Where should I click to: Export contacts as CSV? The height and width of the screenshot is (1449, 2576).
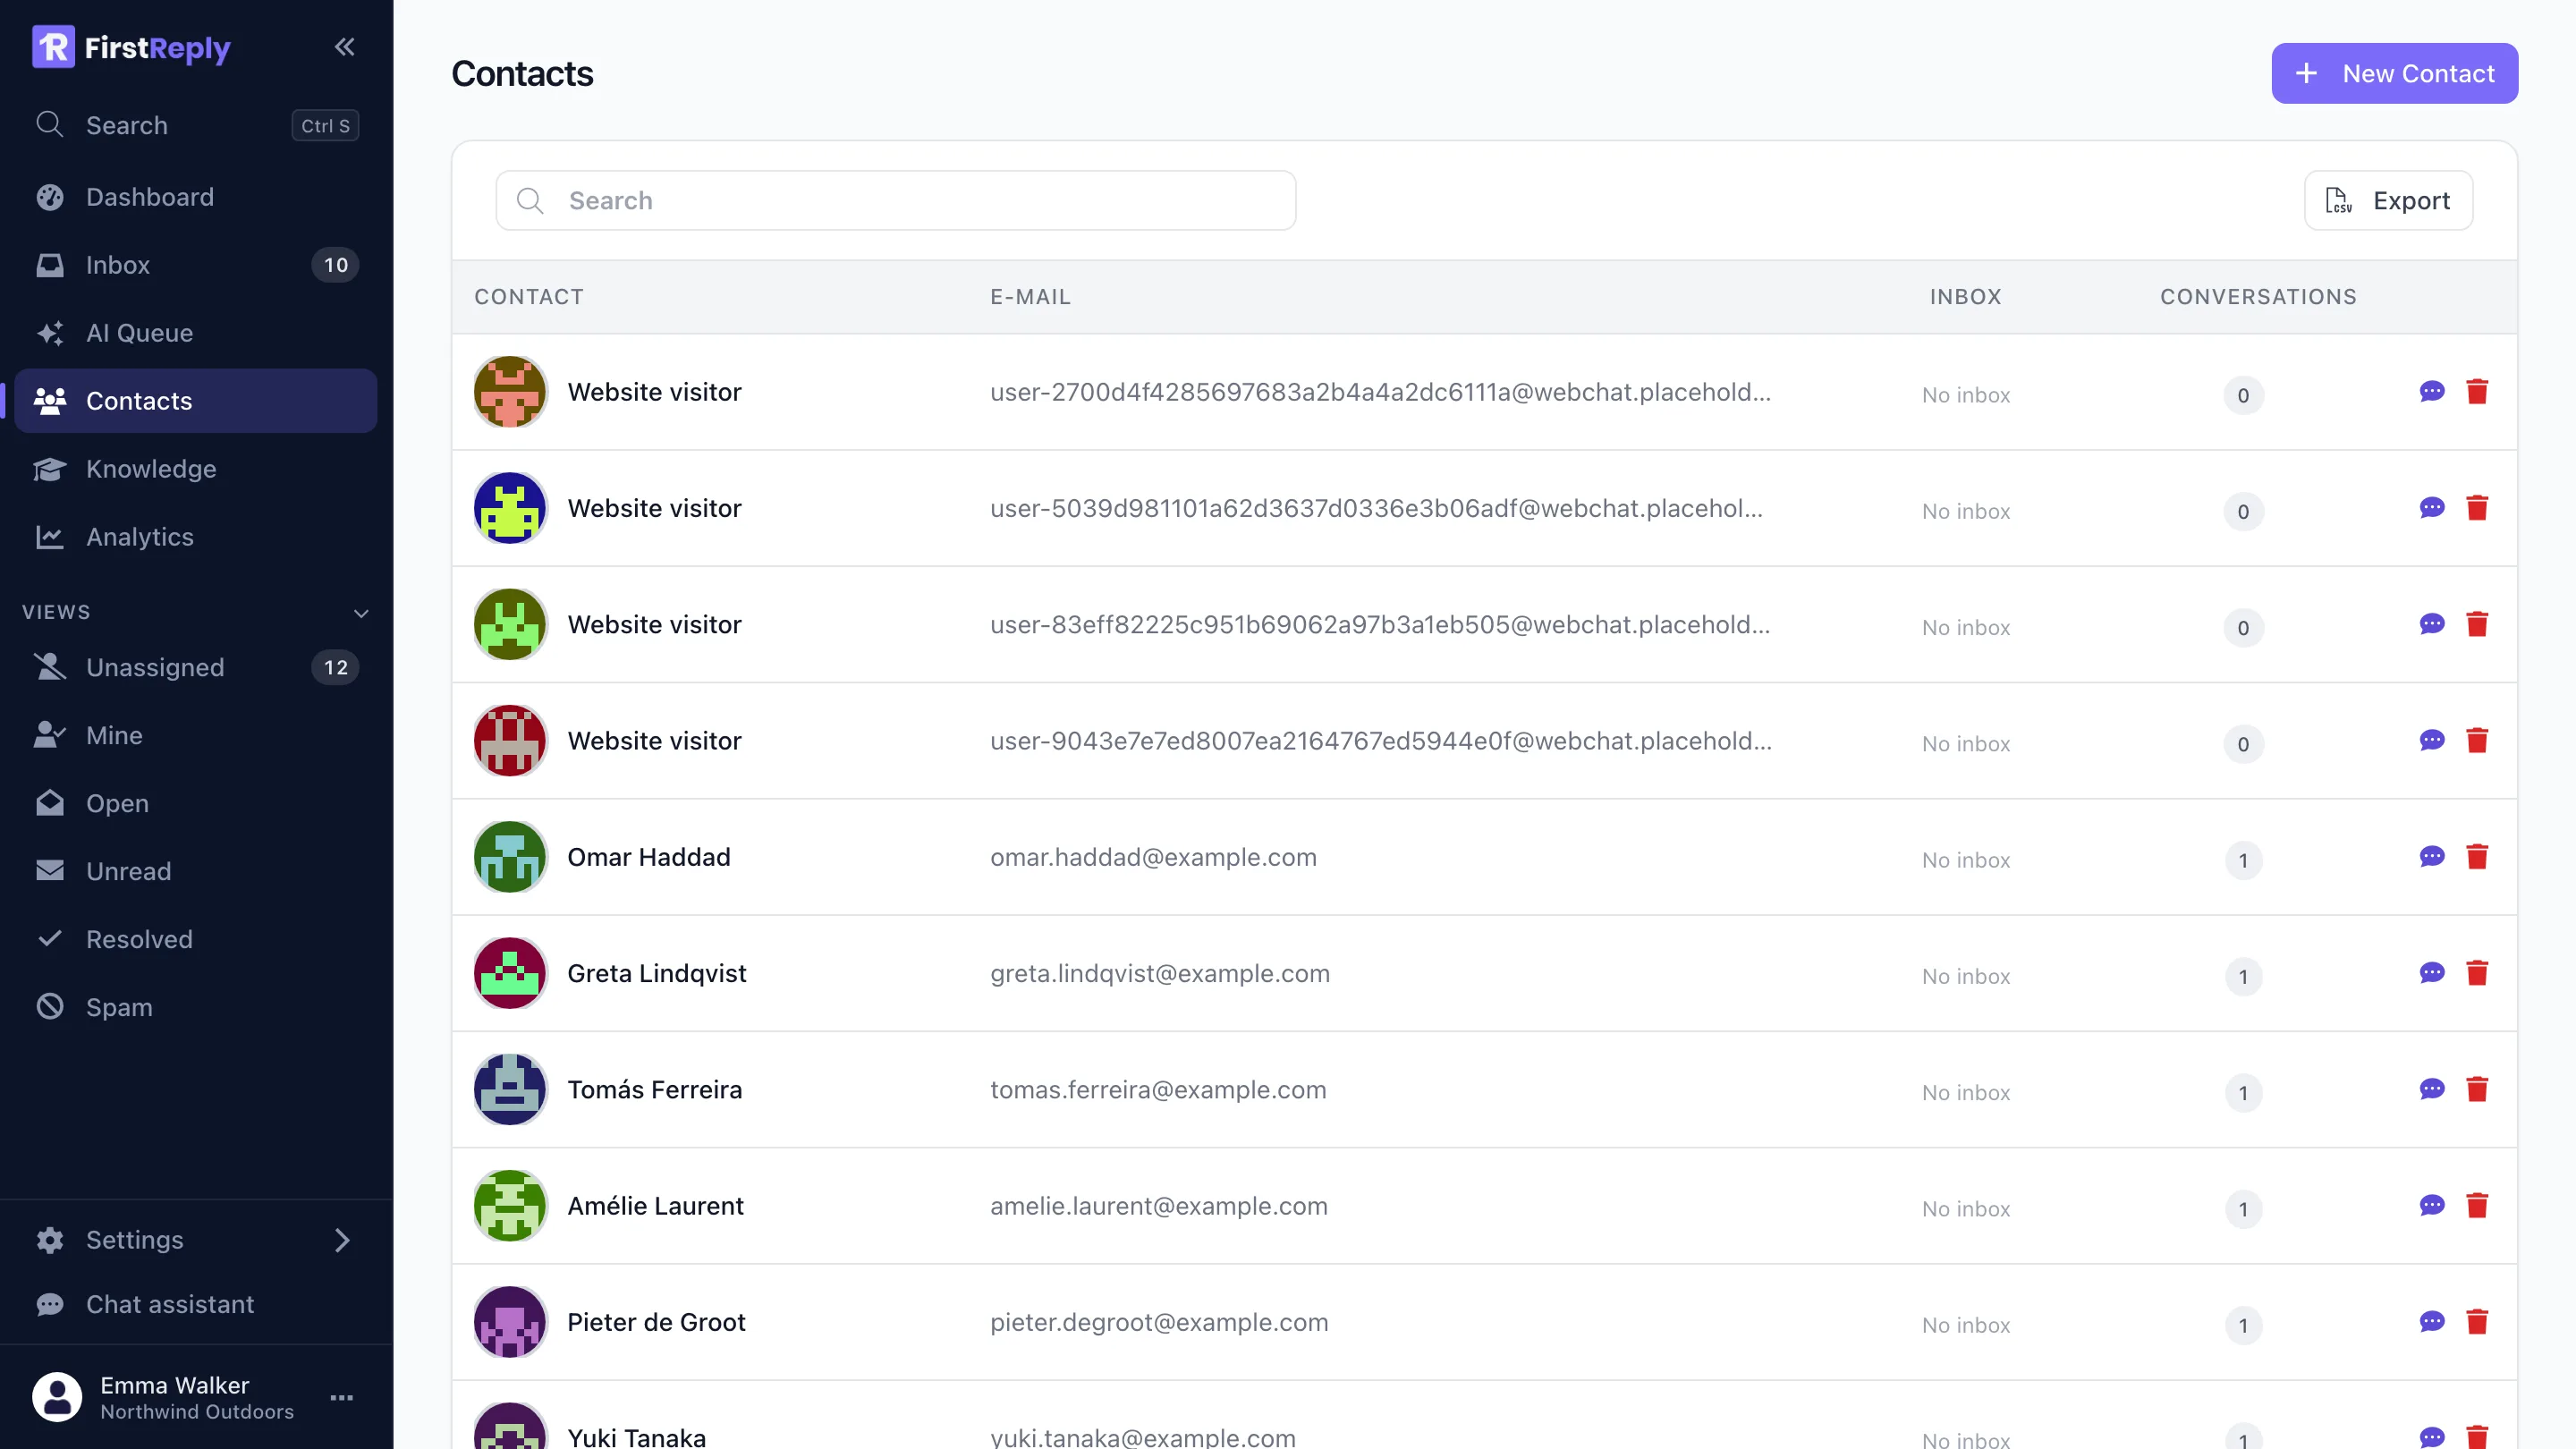2388,201
